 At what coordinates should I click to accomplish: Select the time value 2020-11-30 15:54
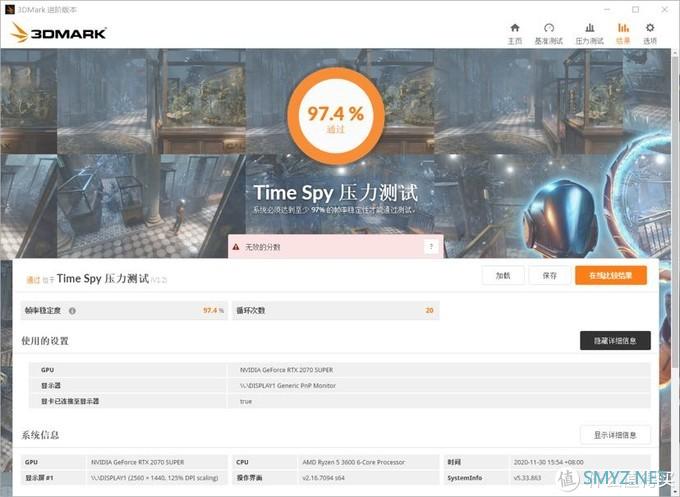pos(549,462)
